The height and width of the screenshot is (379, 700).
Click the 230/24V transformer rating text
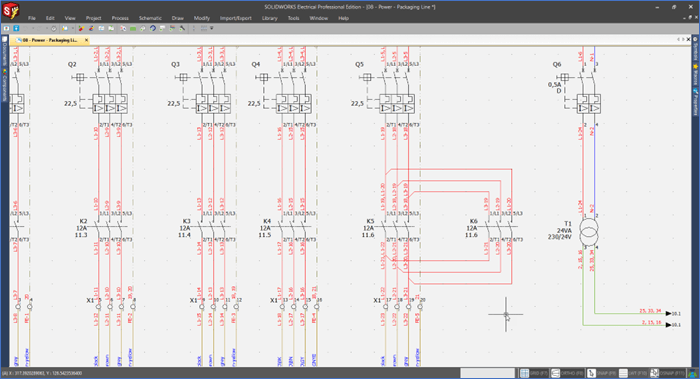click(x=560, y=237)
